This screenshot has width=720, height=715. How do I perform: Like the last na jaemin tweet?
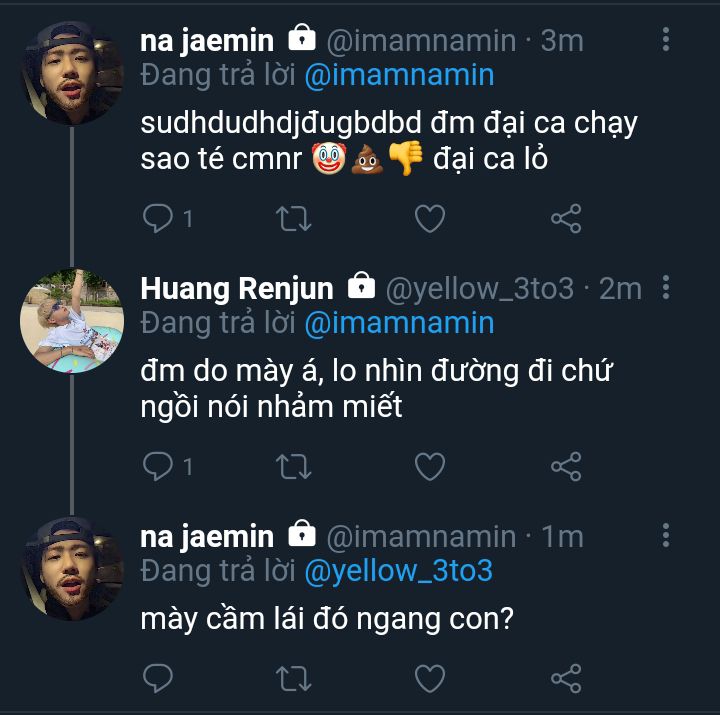pos(429,677)
